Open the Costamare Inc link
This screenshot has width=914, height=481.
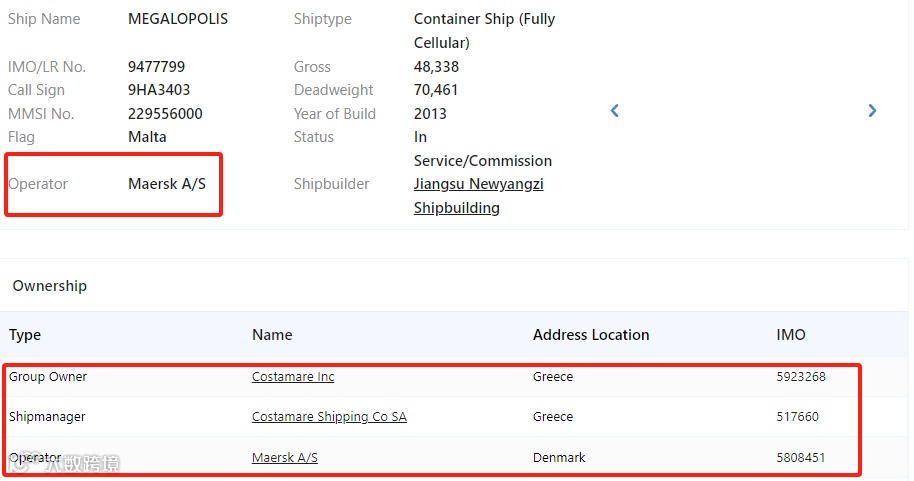293,377
